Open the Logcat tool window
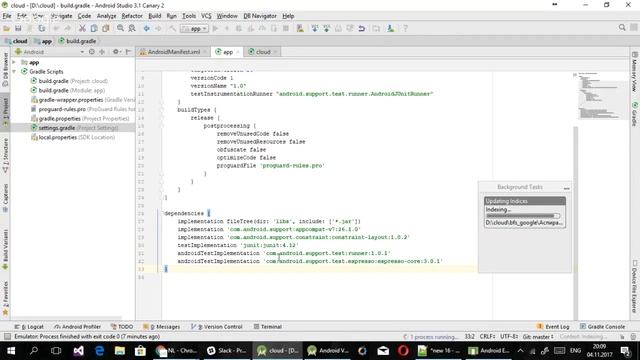This screenshot has height=360, width=640. 29,327
